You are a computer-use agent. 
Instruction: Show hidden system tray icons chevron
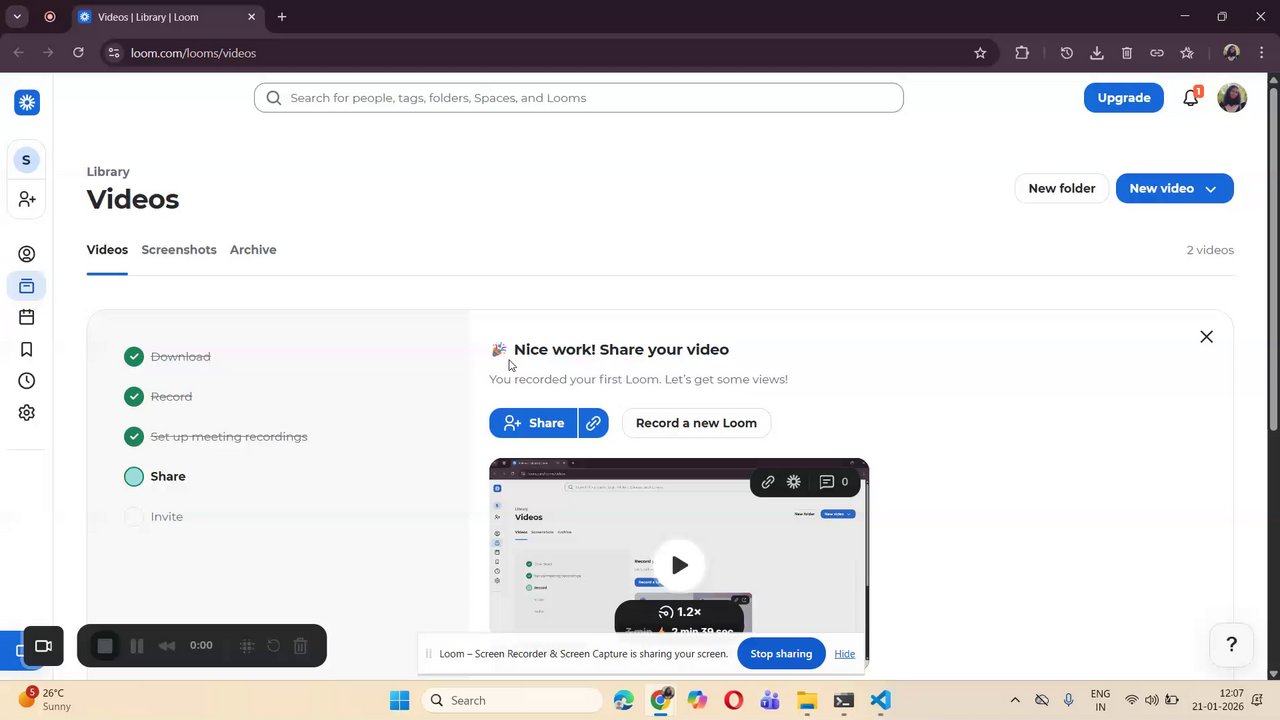click(1015, 701)
